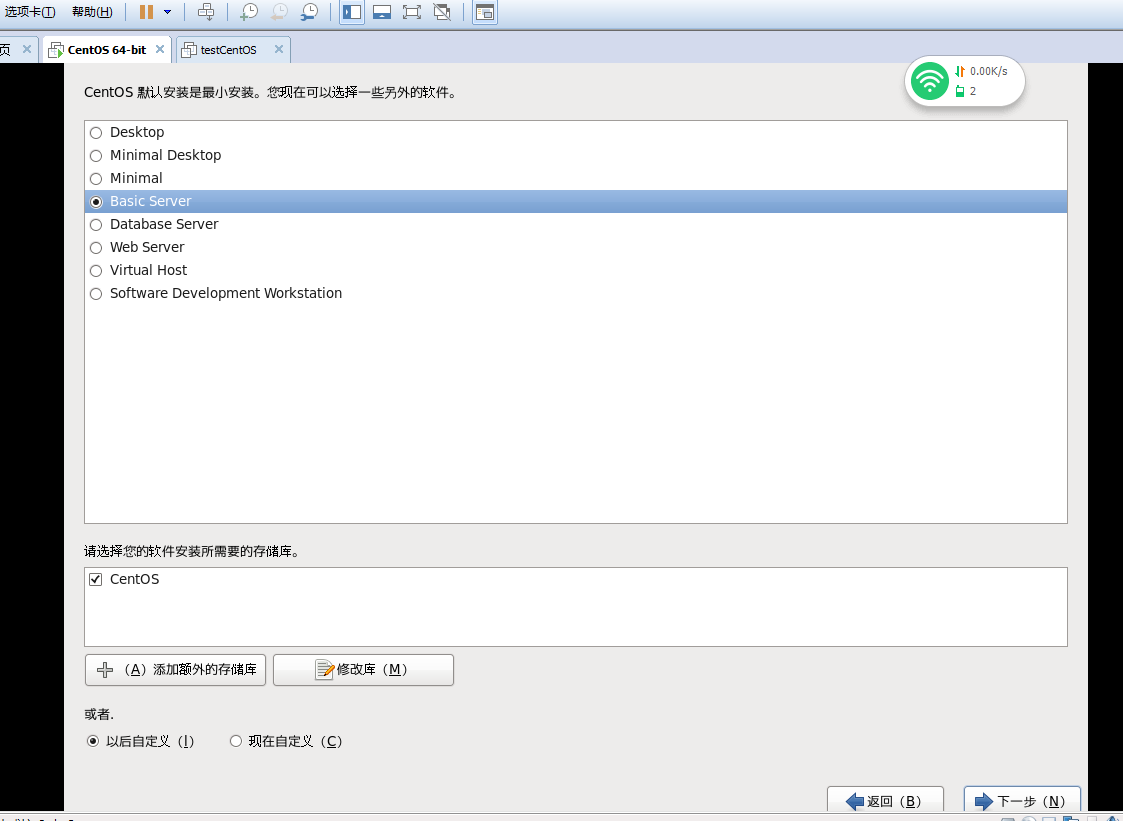This screenshot has width=1123, height=821.
Task: Open the 帮助(H) menu
Action: (x=92, y=11)
